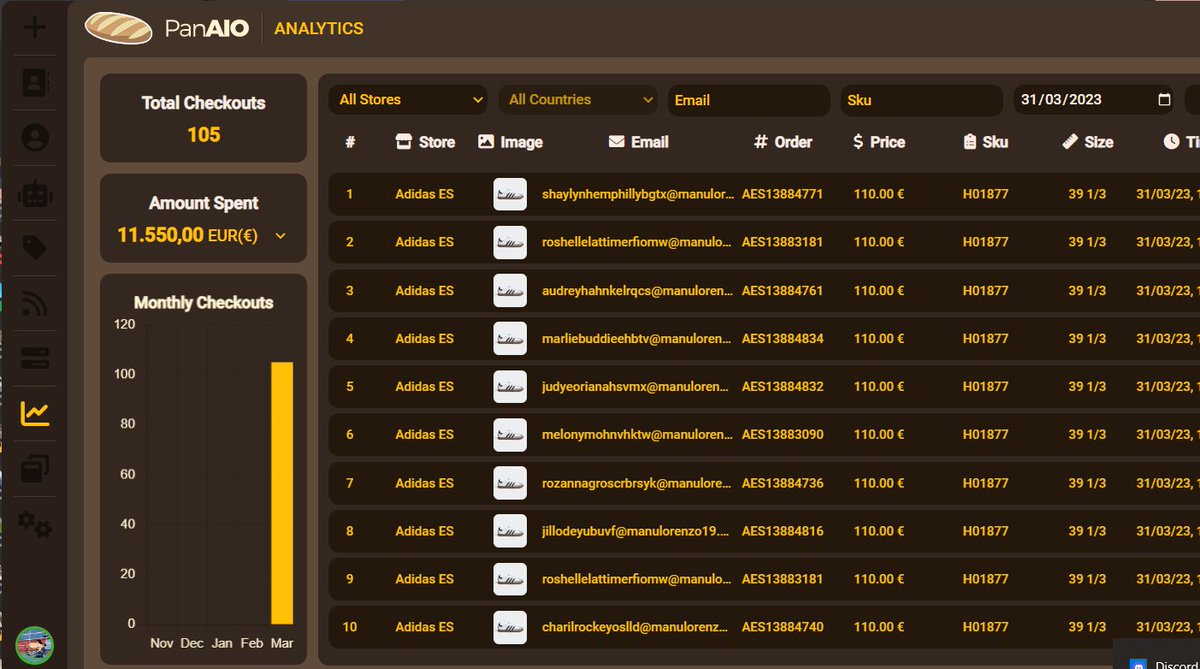Click the plus icon in sidebar

35,27
